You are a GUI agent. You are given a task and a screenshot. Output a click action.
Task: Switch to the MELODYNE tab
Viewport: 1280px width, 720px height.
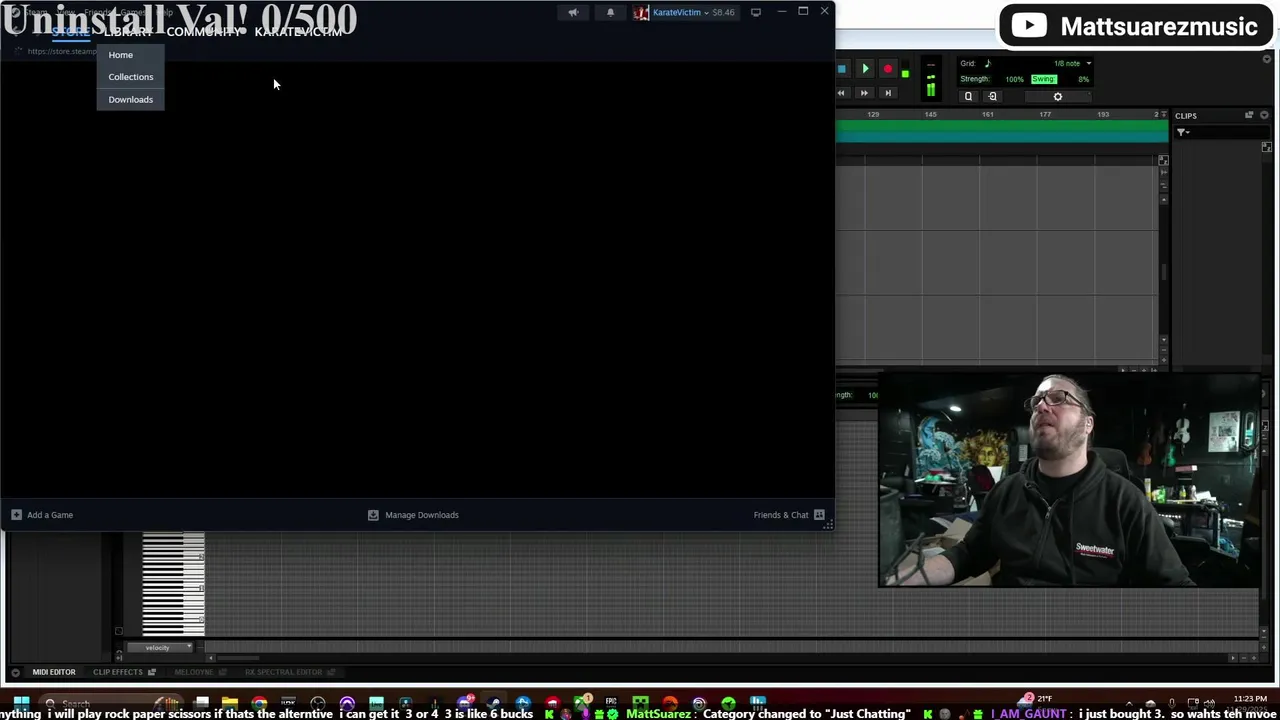pyautogui.click(x=194, y=672)
